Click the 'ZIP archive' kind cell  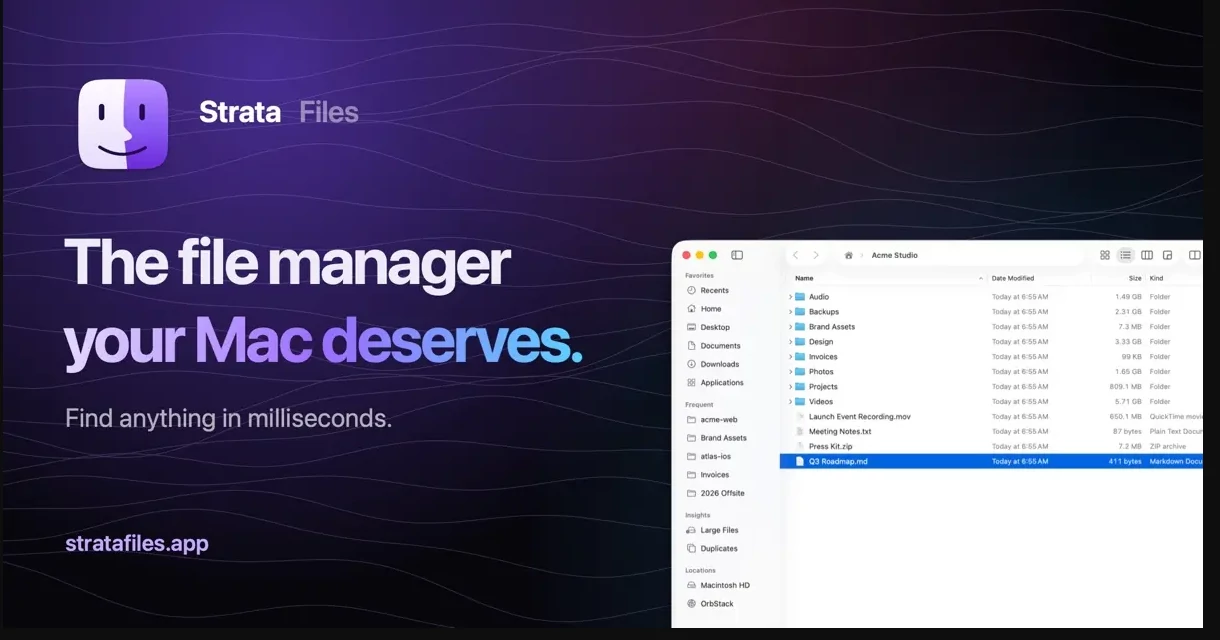click(x=1168, y=447)
